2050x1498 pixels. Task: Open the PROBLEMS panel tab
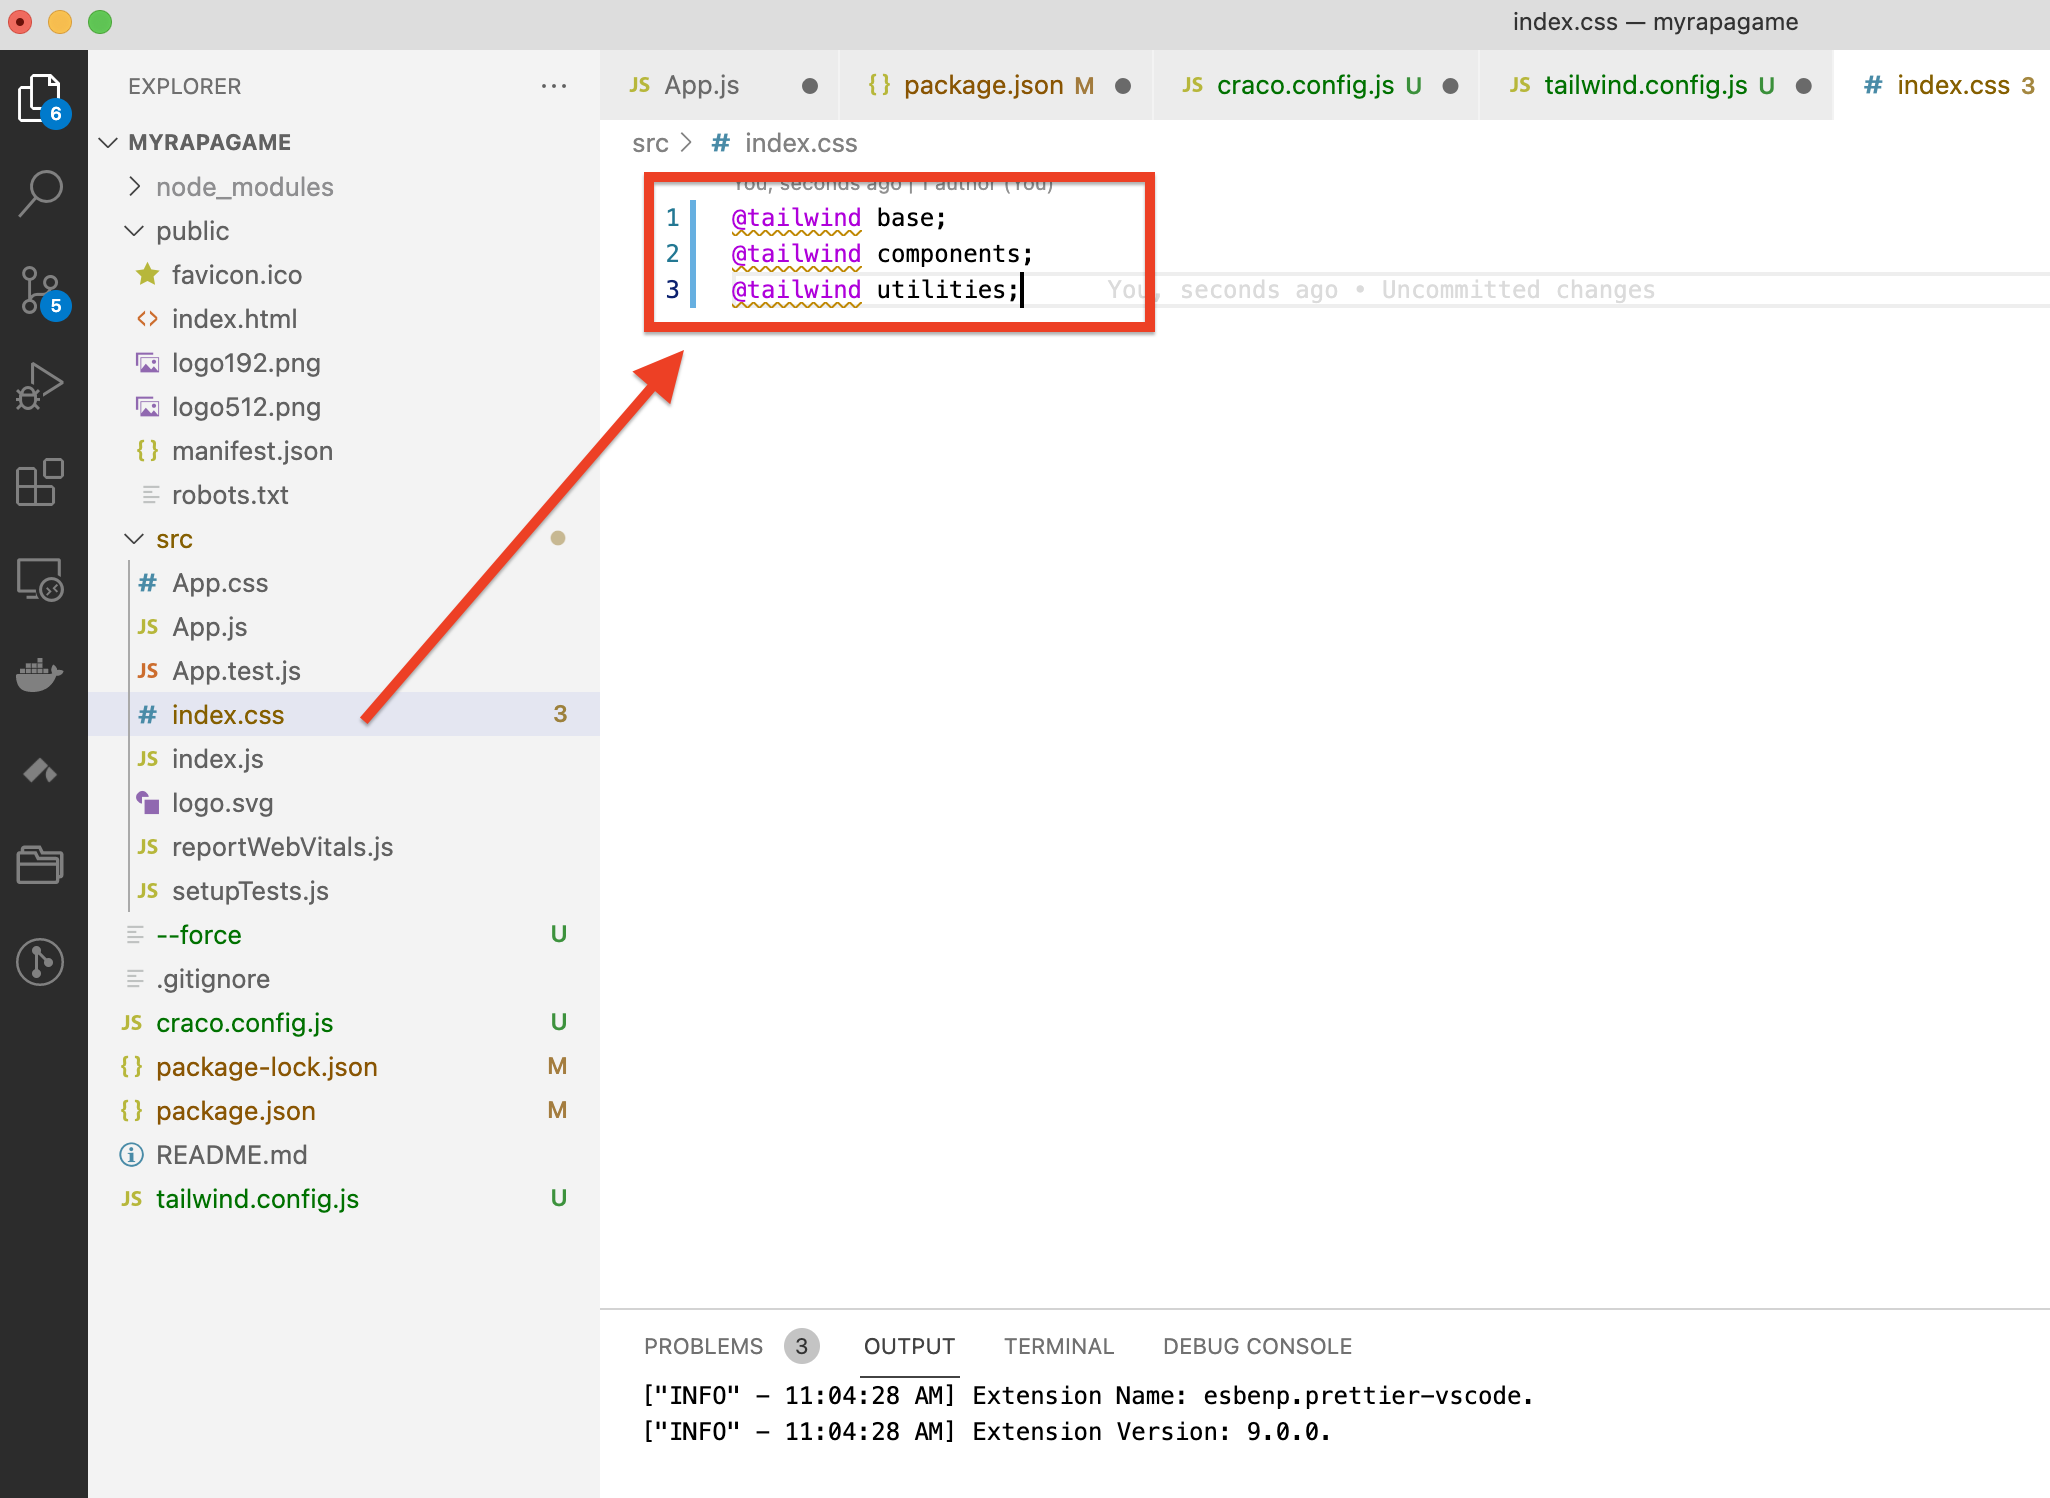pos(703,1346)
